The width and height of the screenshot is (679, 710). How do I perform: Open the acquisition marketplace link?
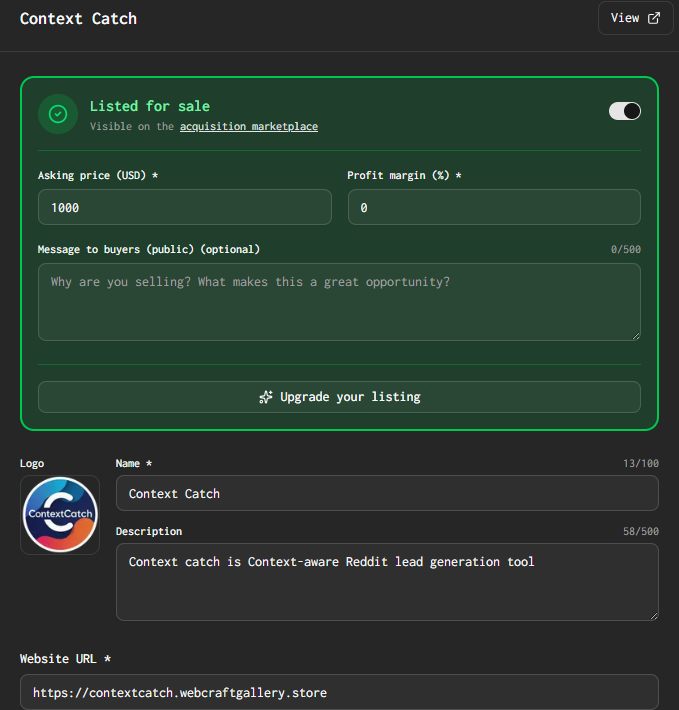pyautogui.click(x=249, y=126)
